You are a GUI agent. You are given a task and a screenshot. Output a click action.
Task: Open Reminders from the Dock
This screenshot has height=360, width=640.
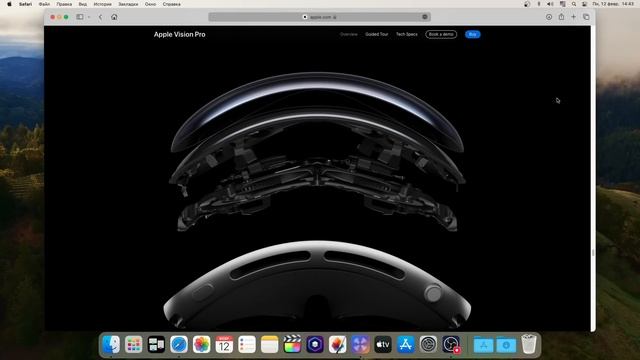click(x=247, y=344)
